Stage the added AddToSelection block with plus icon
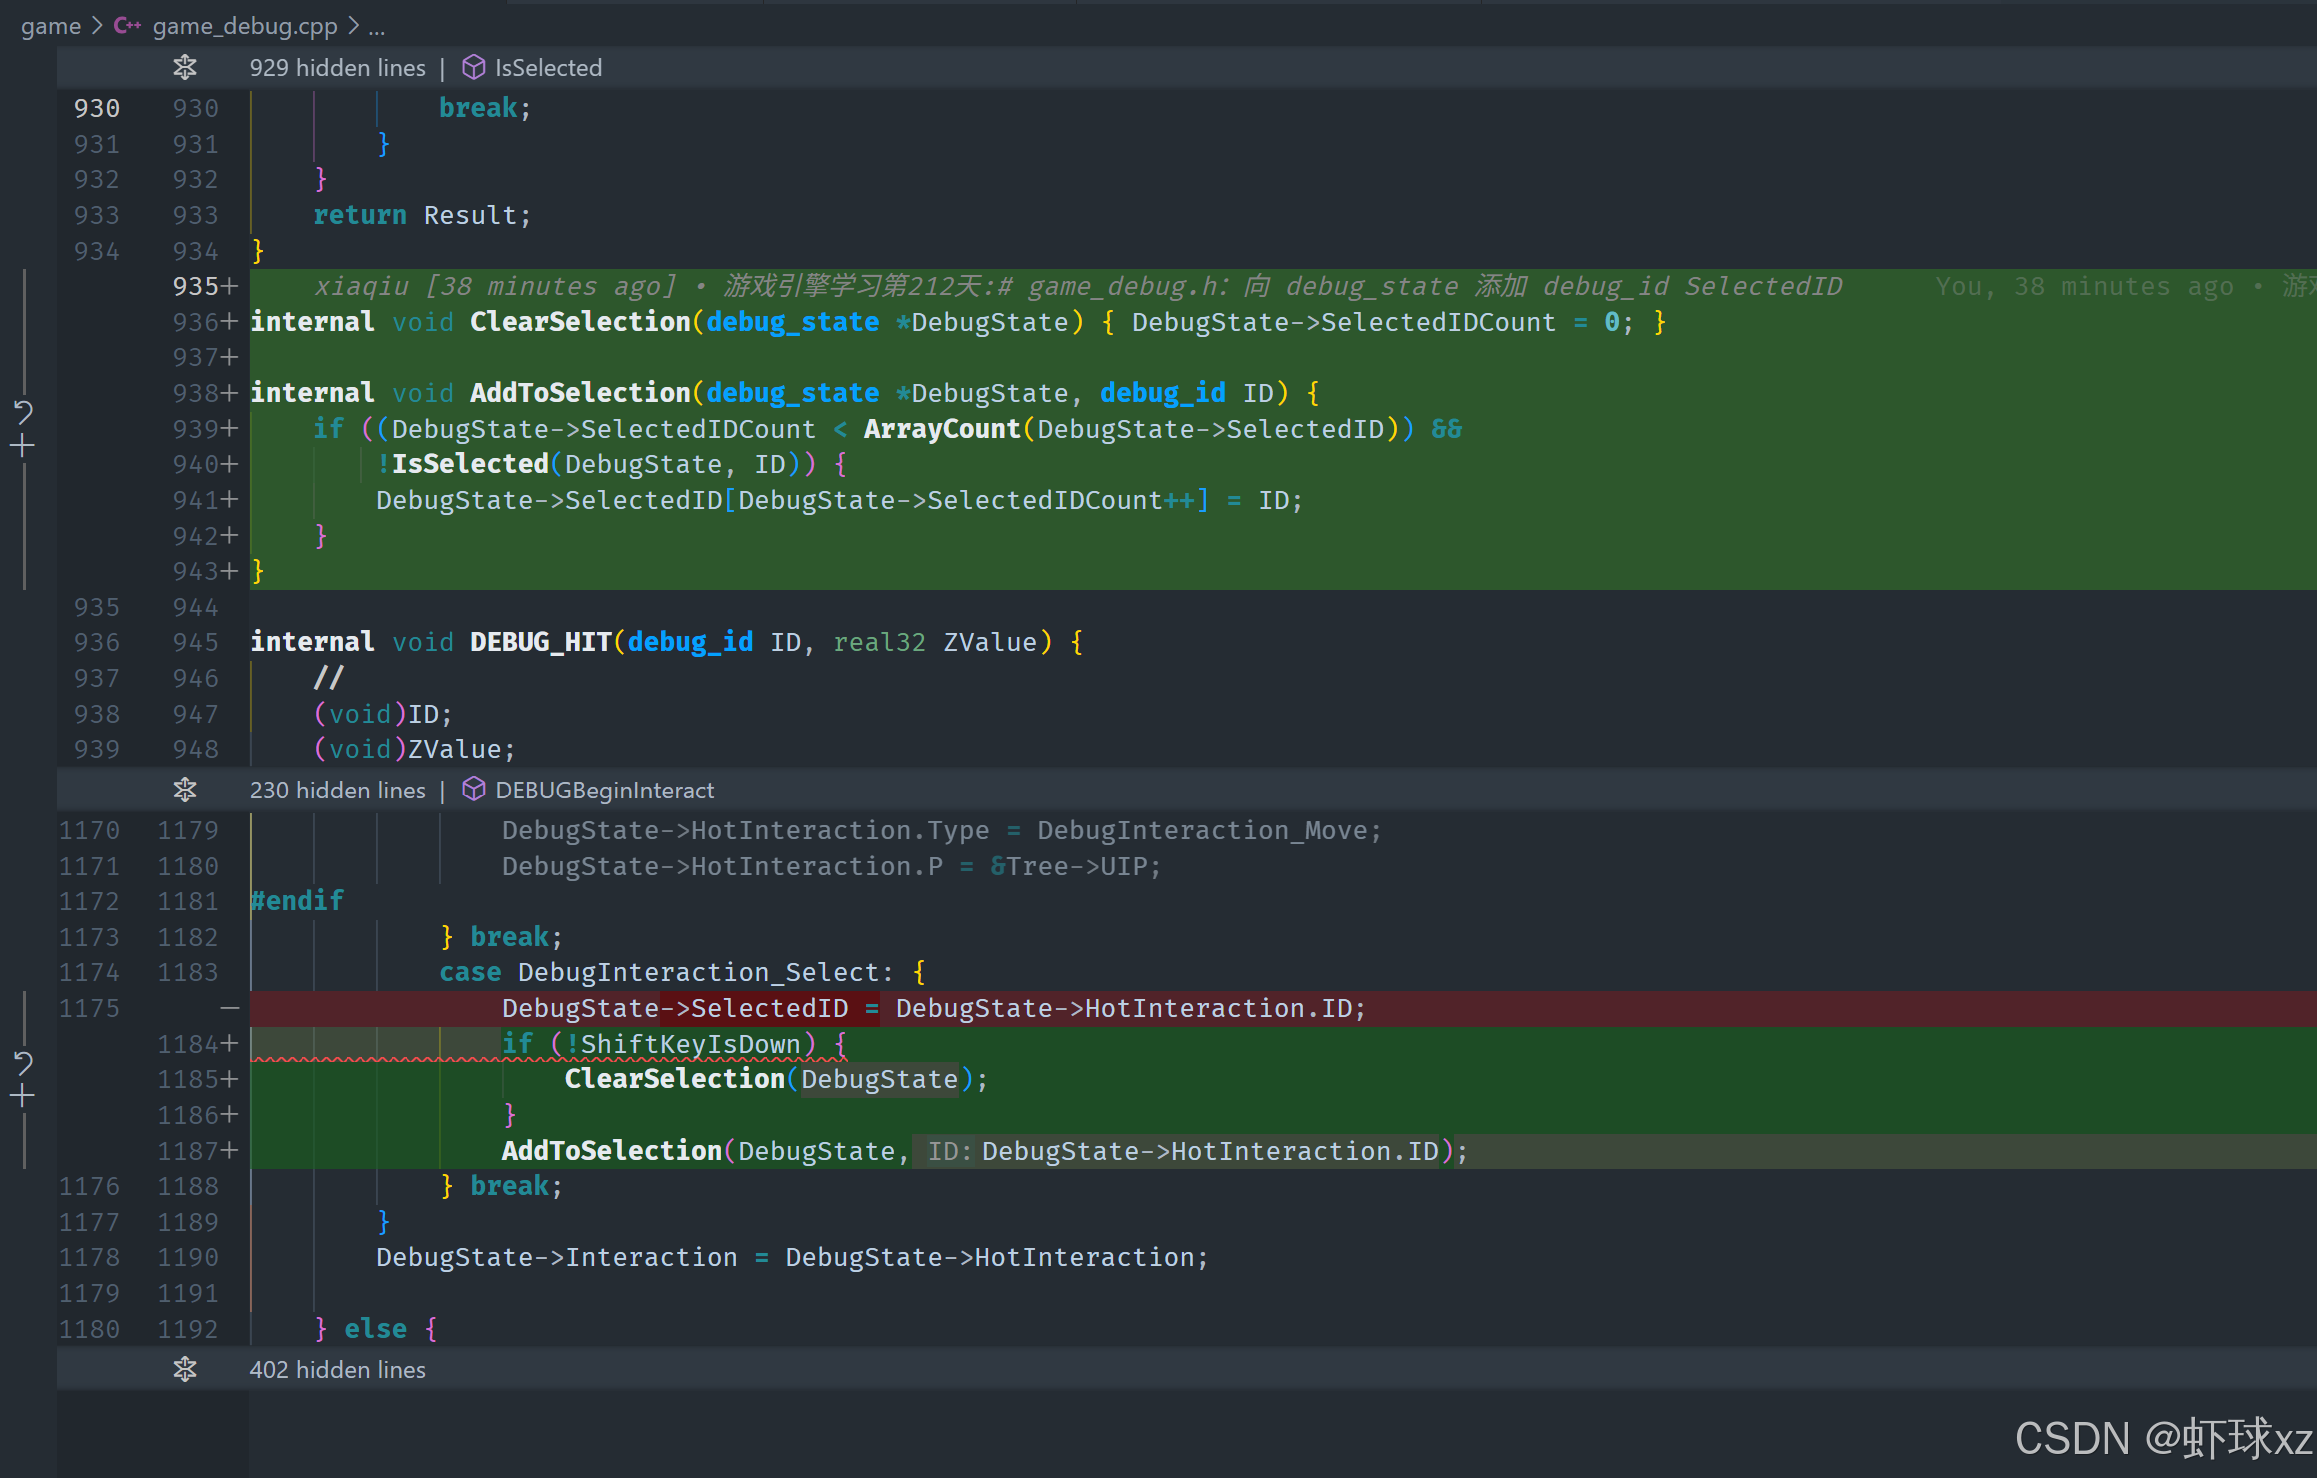This screenshot has height=1478, width=2317. pos(23,446)
